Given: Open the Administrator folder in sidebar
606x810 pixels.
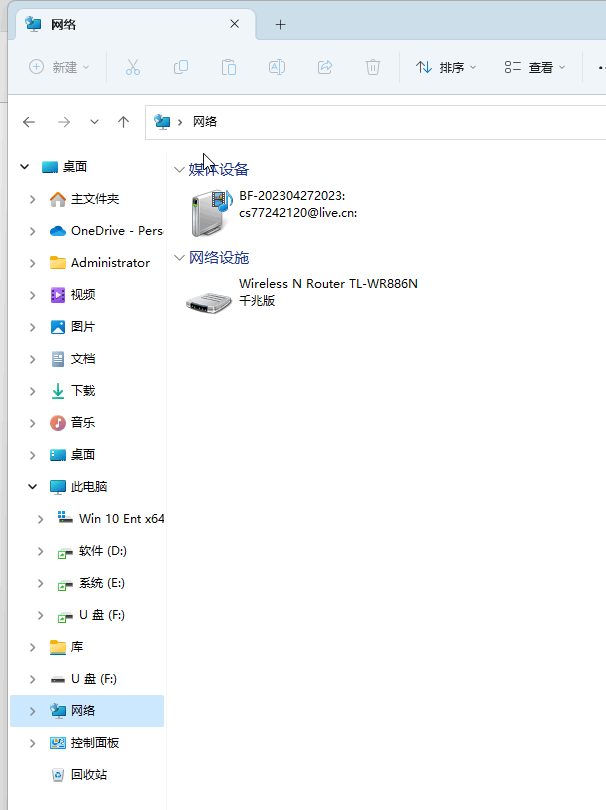Looking at the screenshot, I should (x=100, y=263).
